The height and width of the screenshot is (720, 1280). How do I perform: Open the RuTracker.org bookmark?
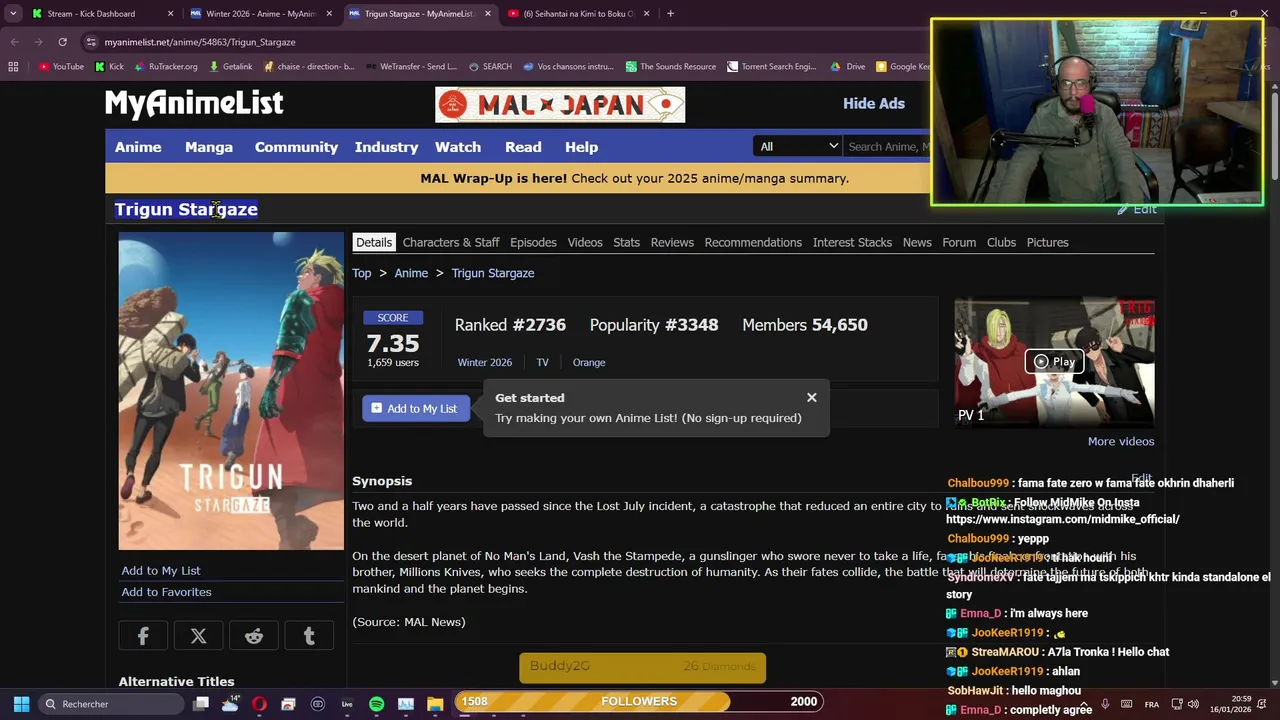[164, 67]
